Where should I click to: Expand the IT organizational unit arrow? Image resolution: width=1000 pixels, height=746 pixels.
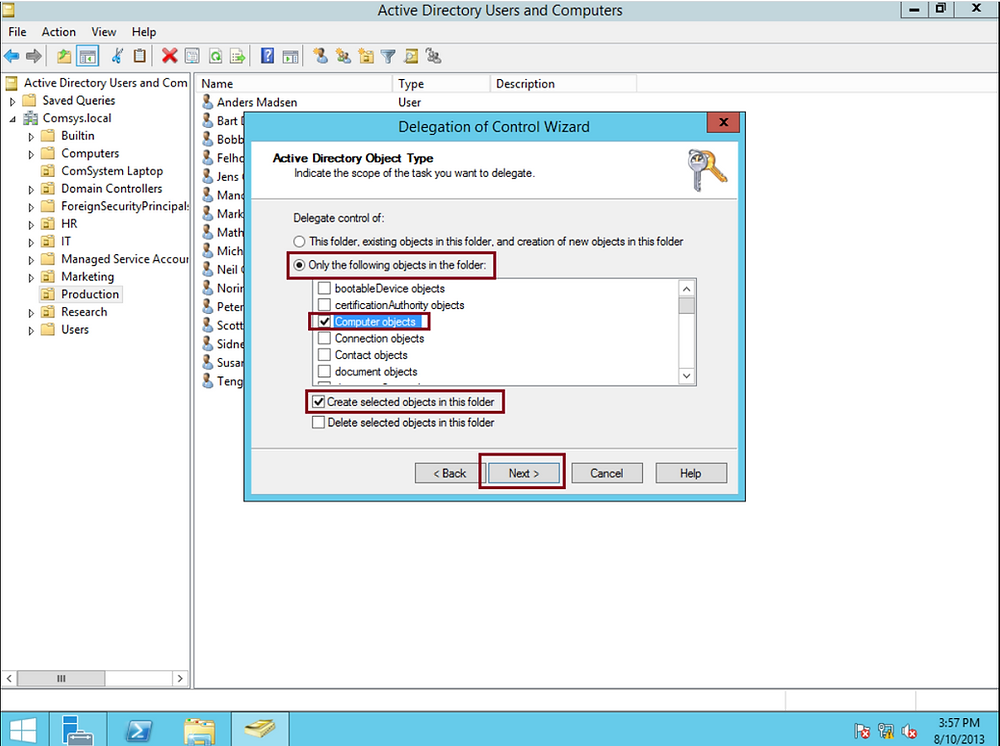tap(31, 242)
